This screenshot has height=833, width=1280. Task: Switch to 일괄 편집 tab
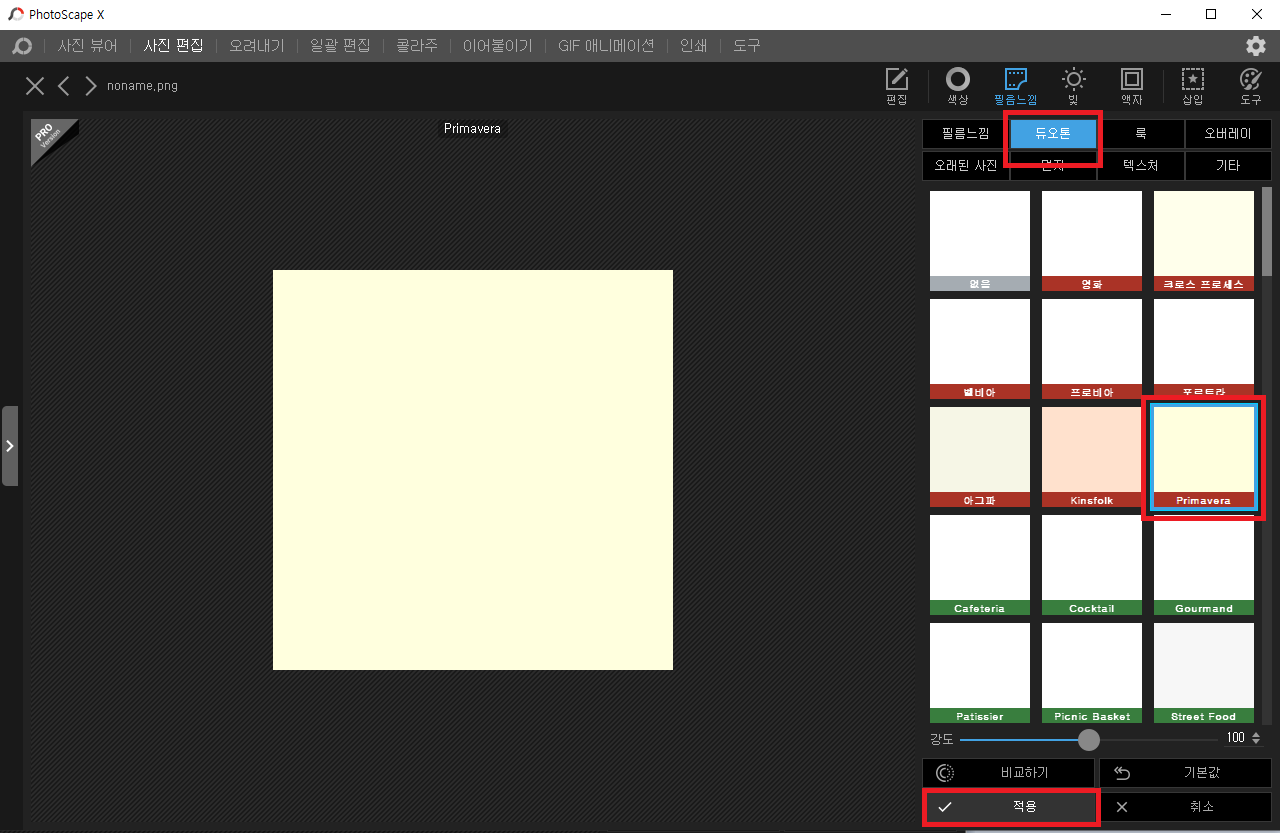coord(340,46)
